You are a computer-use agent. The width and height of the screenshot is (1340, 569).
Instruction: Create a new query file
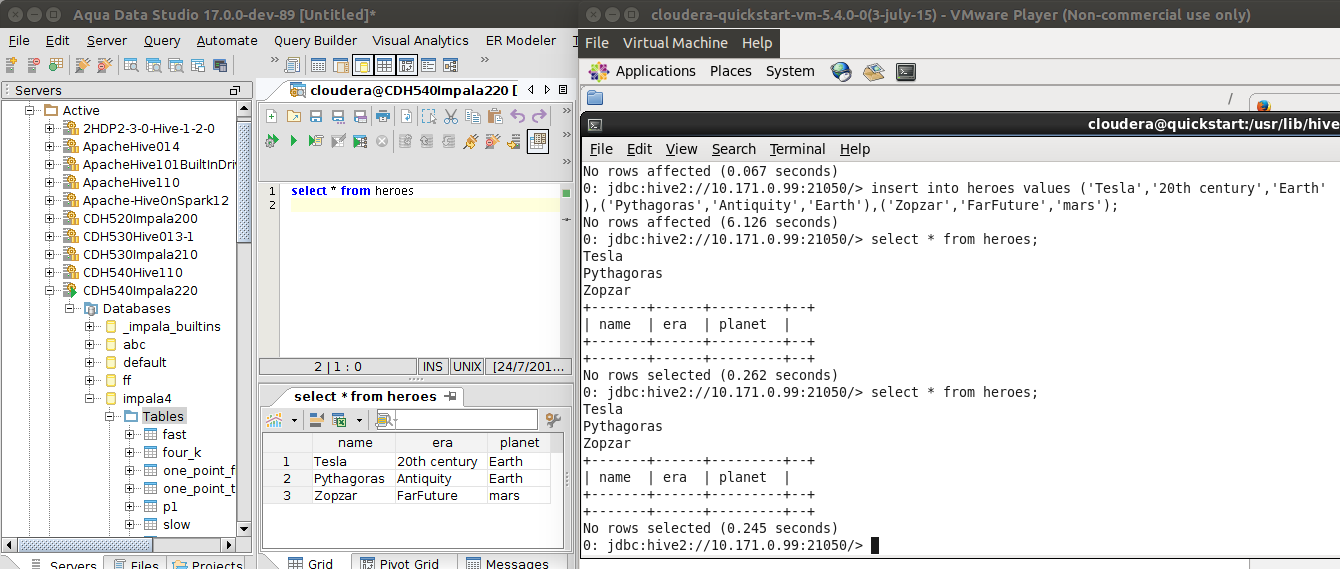(271, 116)
